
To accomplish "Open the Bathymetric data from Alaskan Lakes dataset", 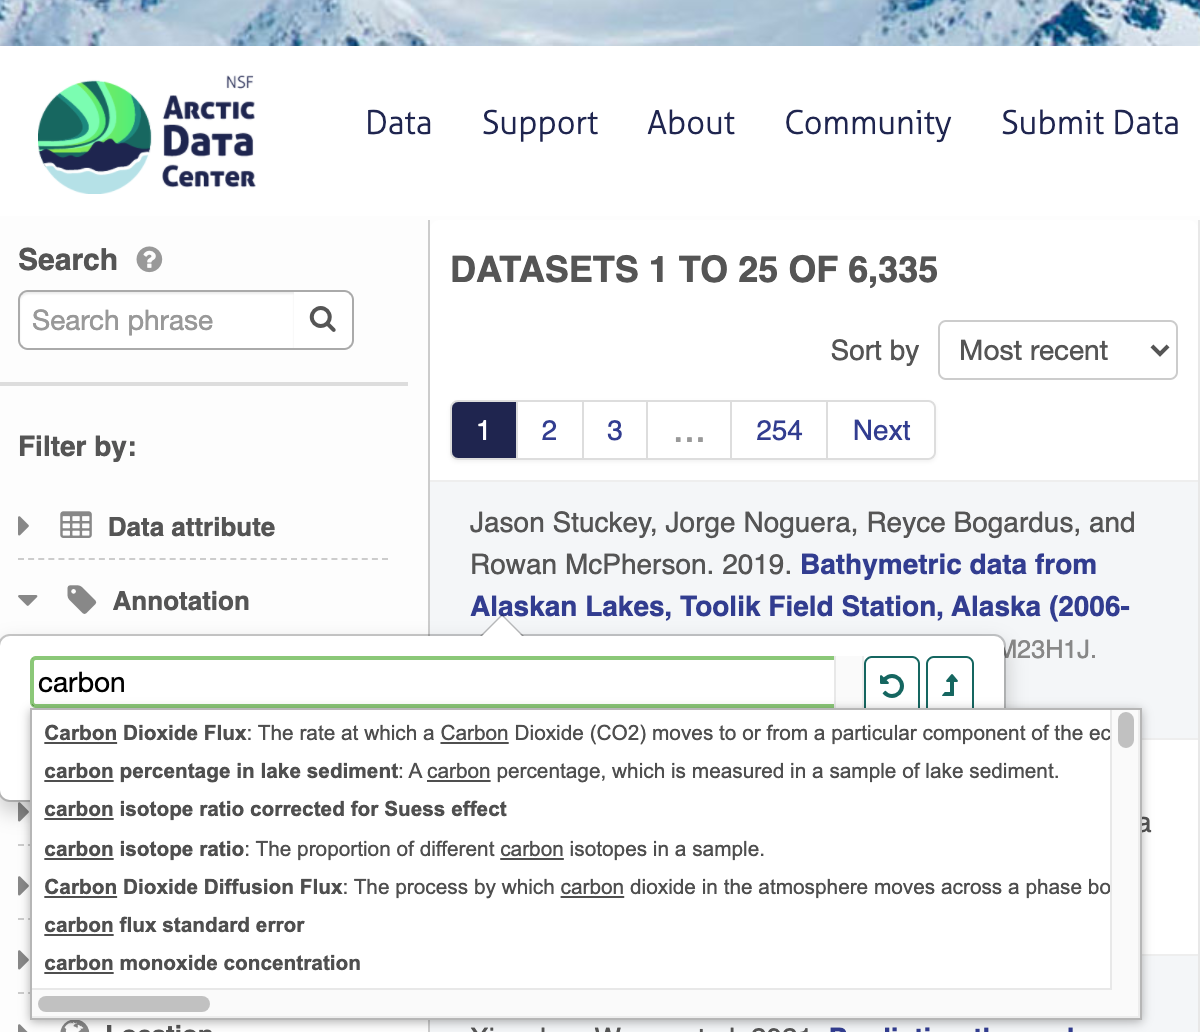I will coord(948,565).
